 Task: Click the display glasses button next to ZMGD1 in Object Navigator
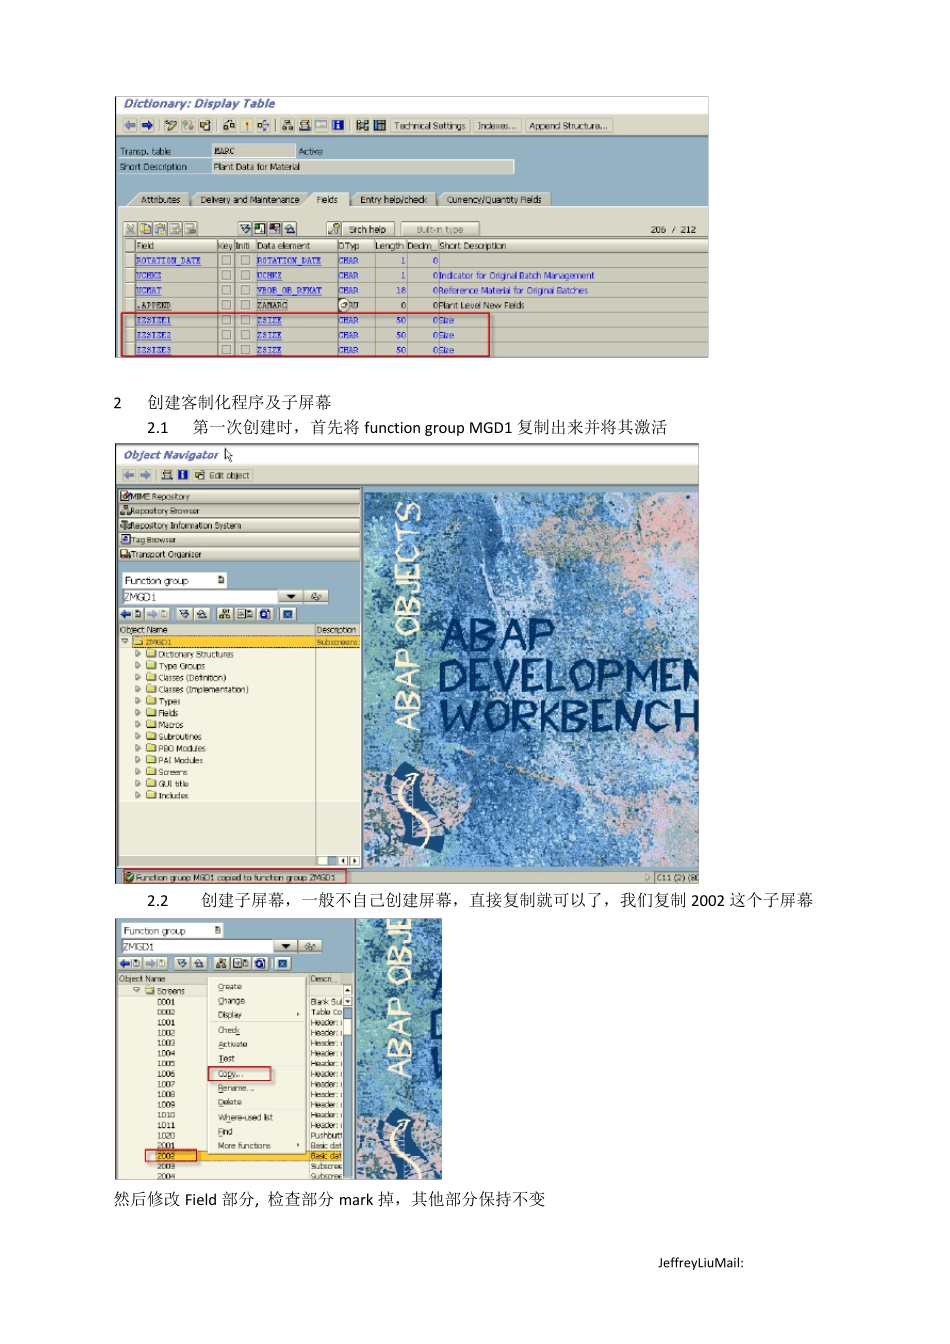316,597
